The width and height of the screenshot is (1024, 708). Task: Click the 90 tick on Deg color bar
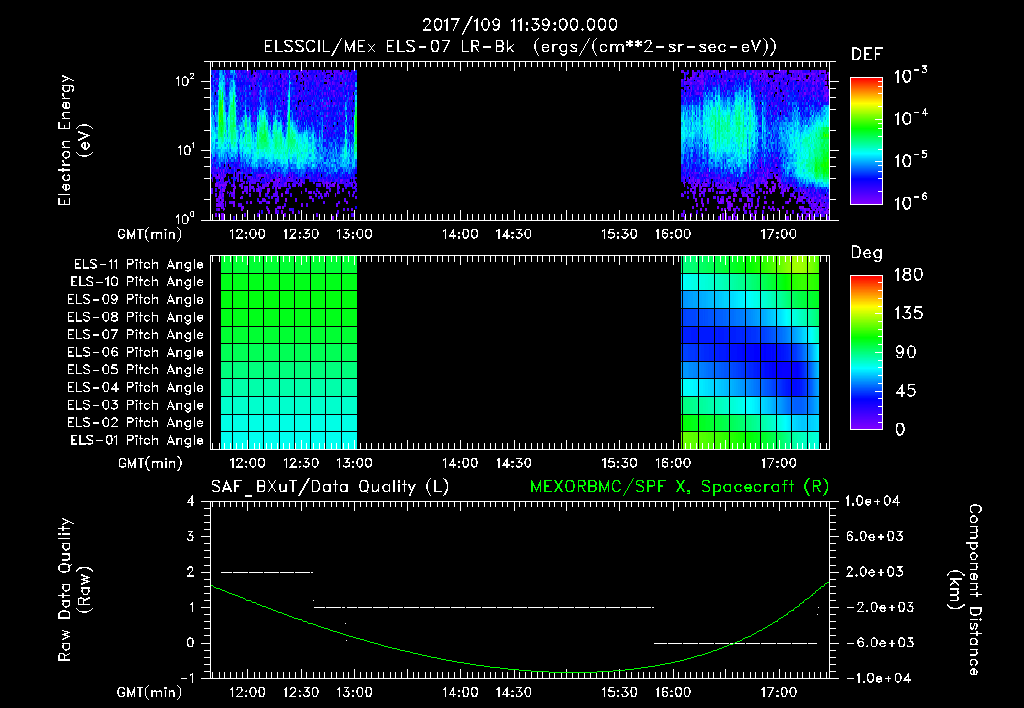tap(906, 353)
